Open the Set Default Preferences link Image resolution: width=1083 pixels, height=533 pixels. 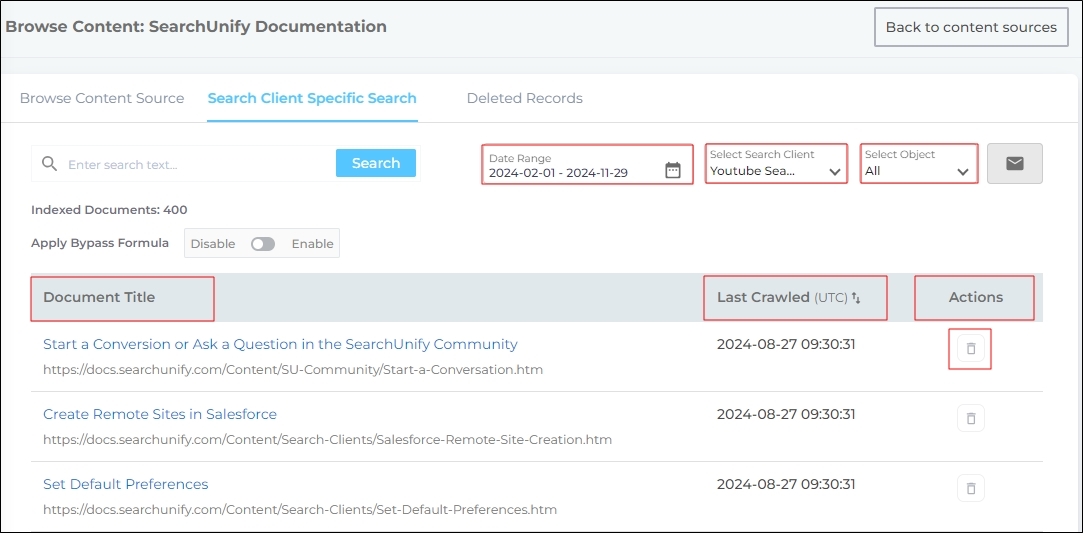(x=126, y=484)
